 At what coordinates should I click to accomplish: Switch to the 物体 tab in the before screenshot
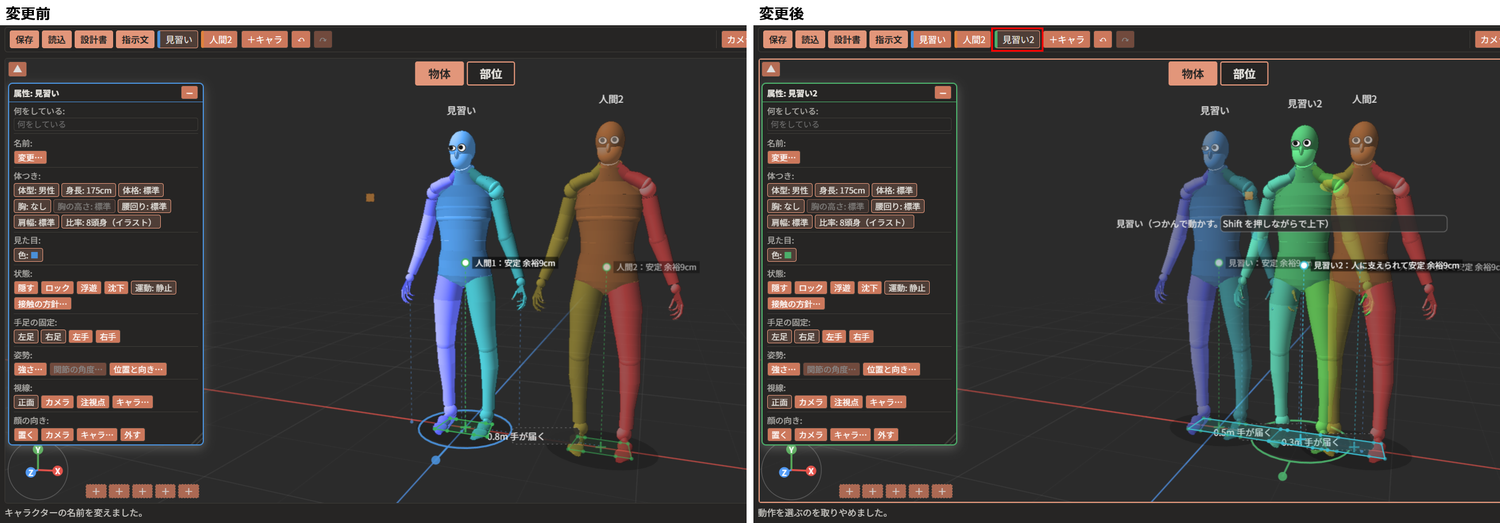439,73
